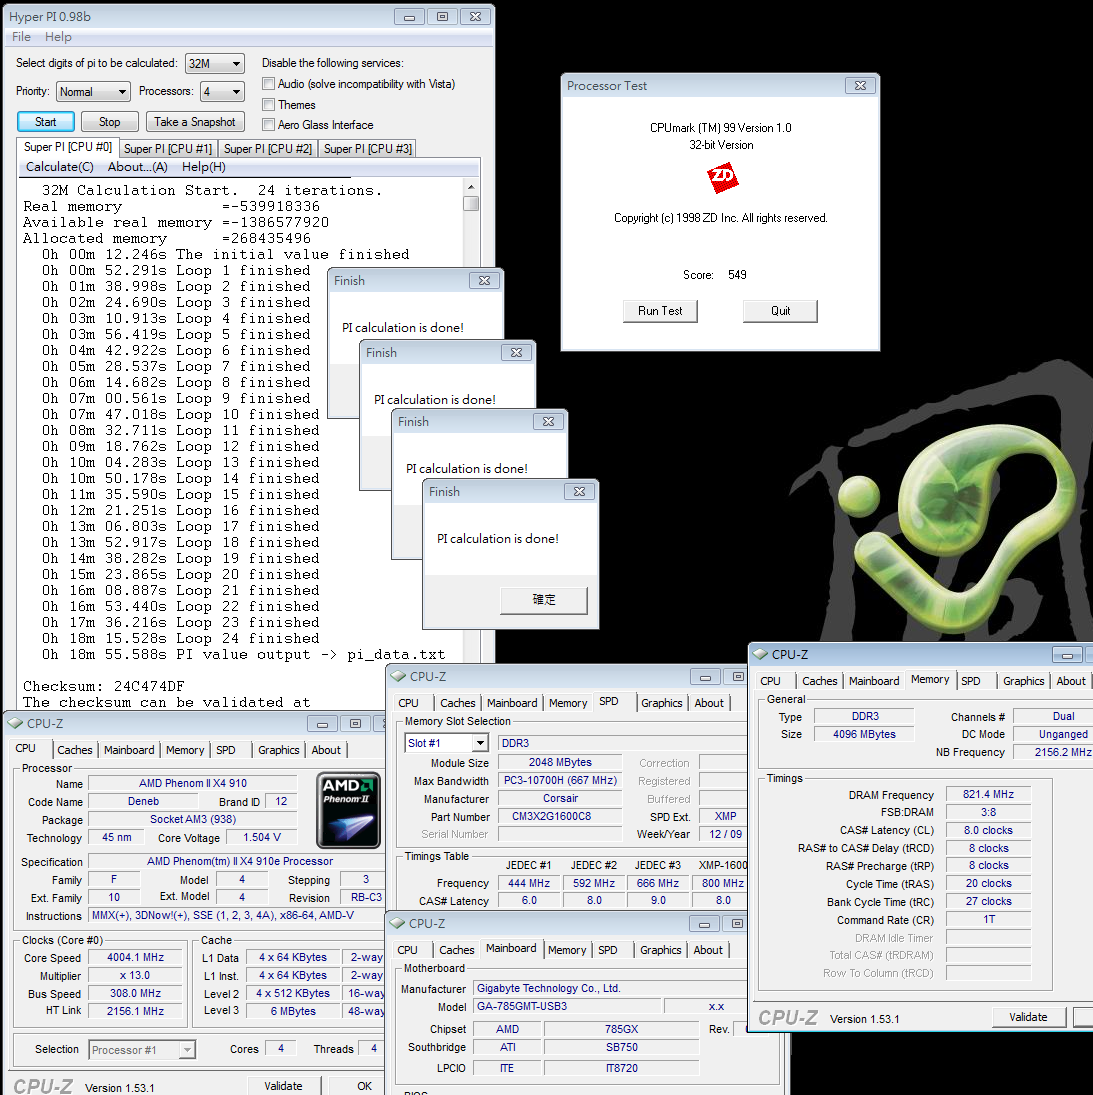1093x1095 pixels.
Task: Open the Slot #1 memory slot dropdown
Action: [446, 743]
